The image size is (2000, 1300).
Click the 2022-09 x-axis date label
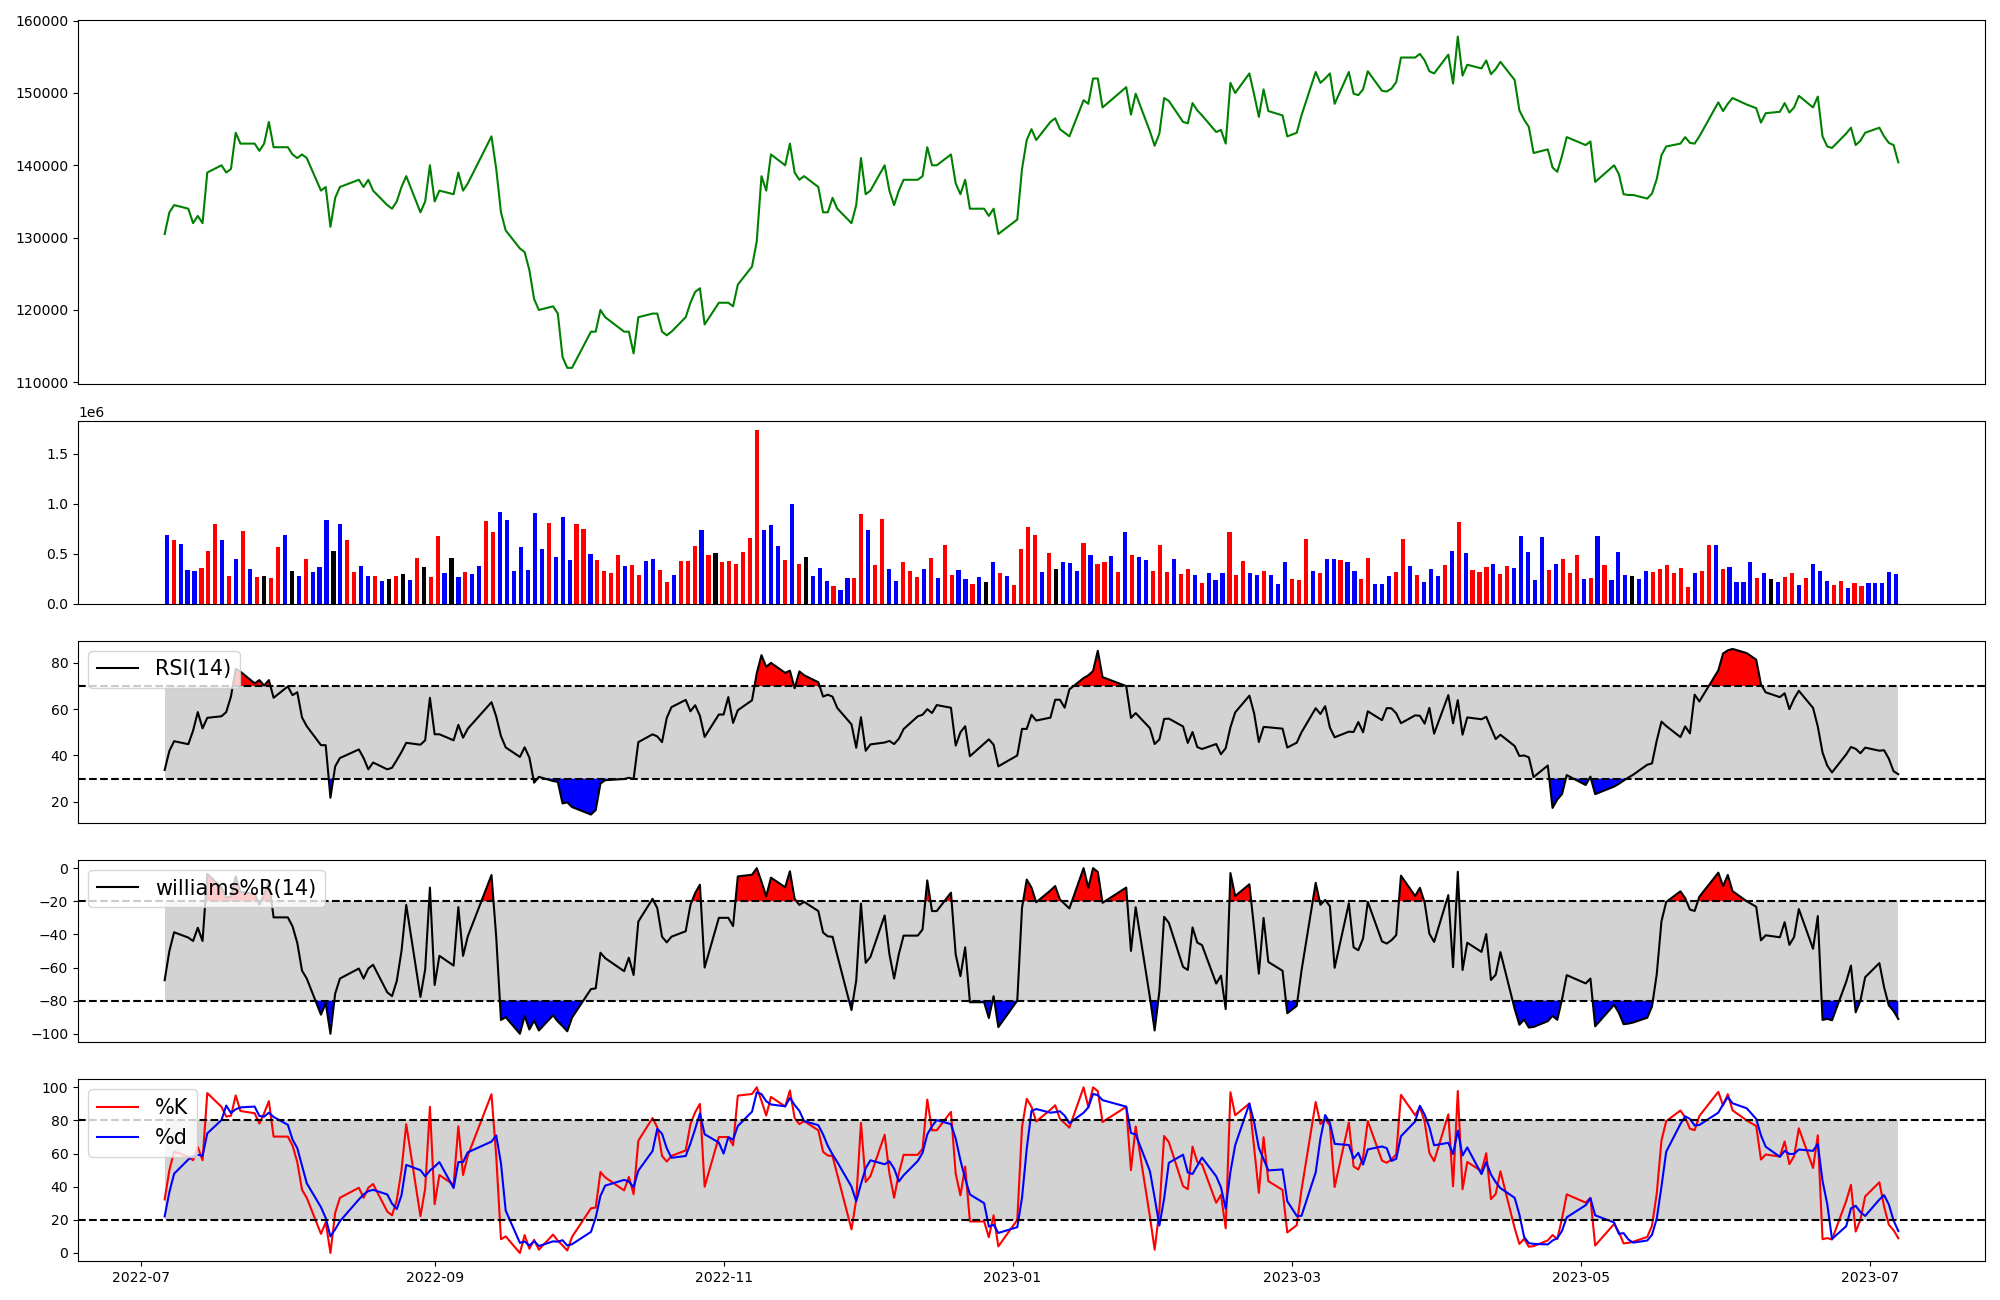435,1277
